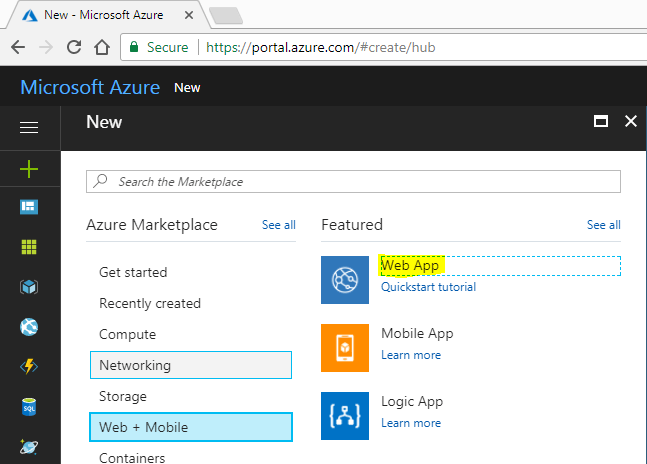Go back in the browser

(18, 47)
